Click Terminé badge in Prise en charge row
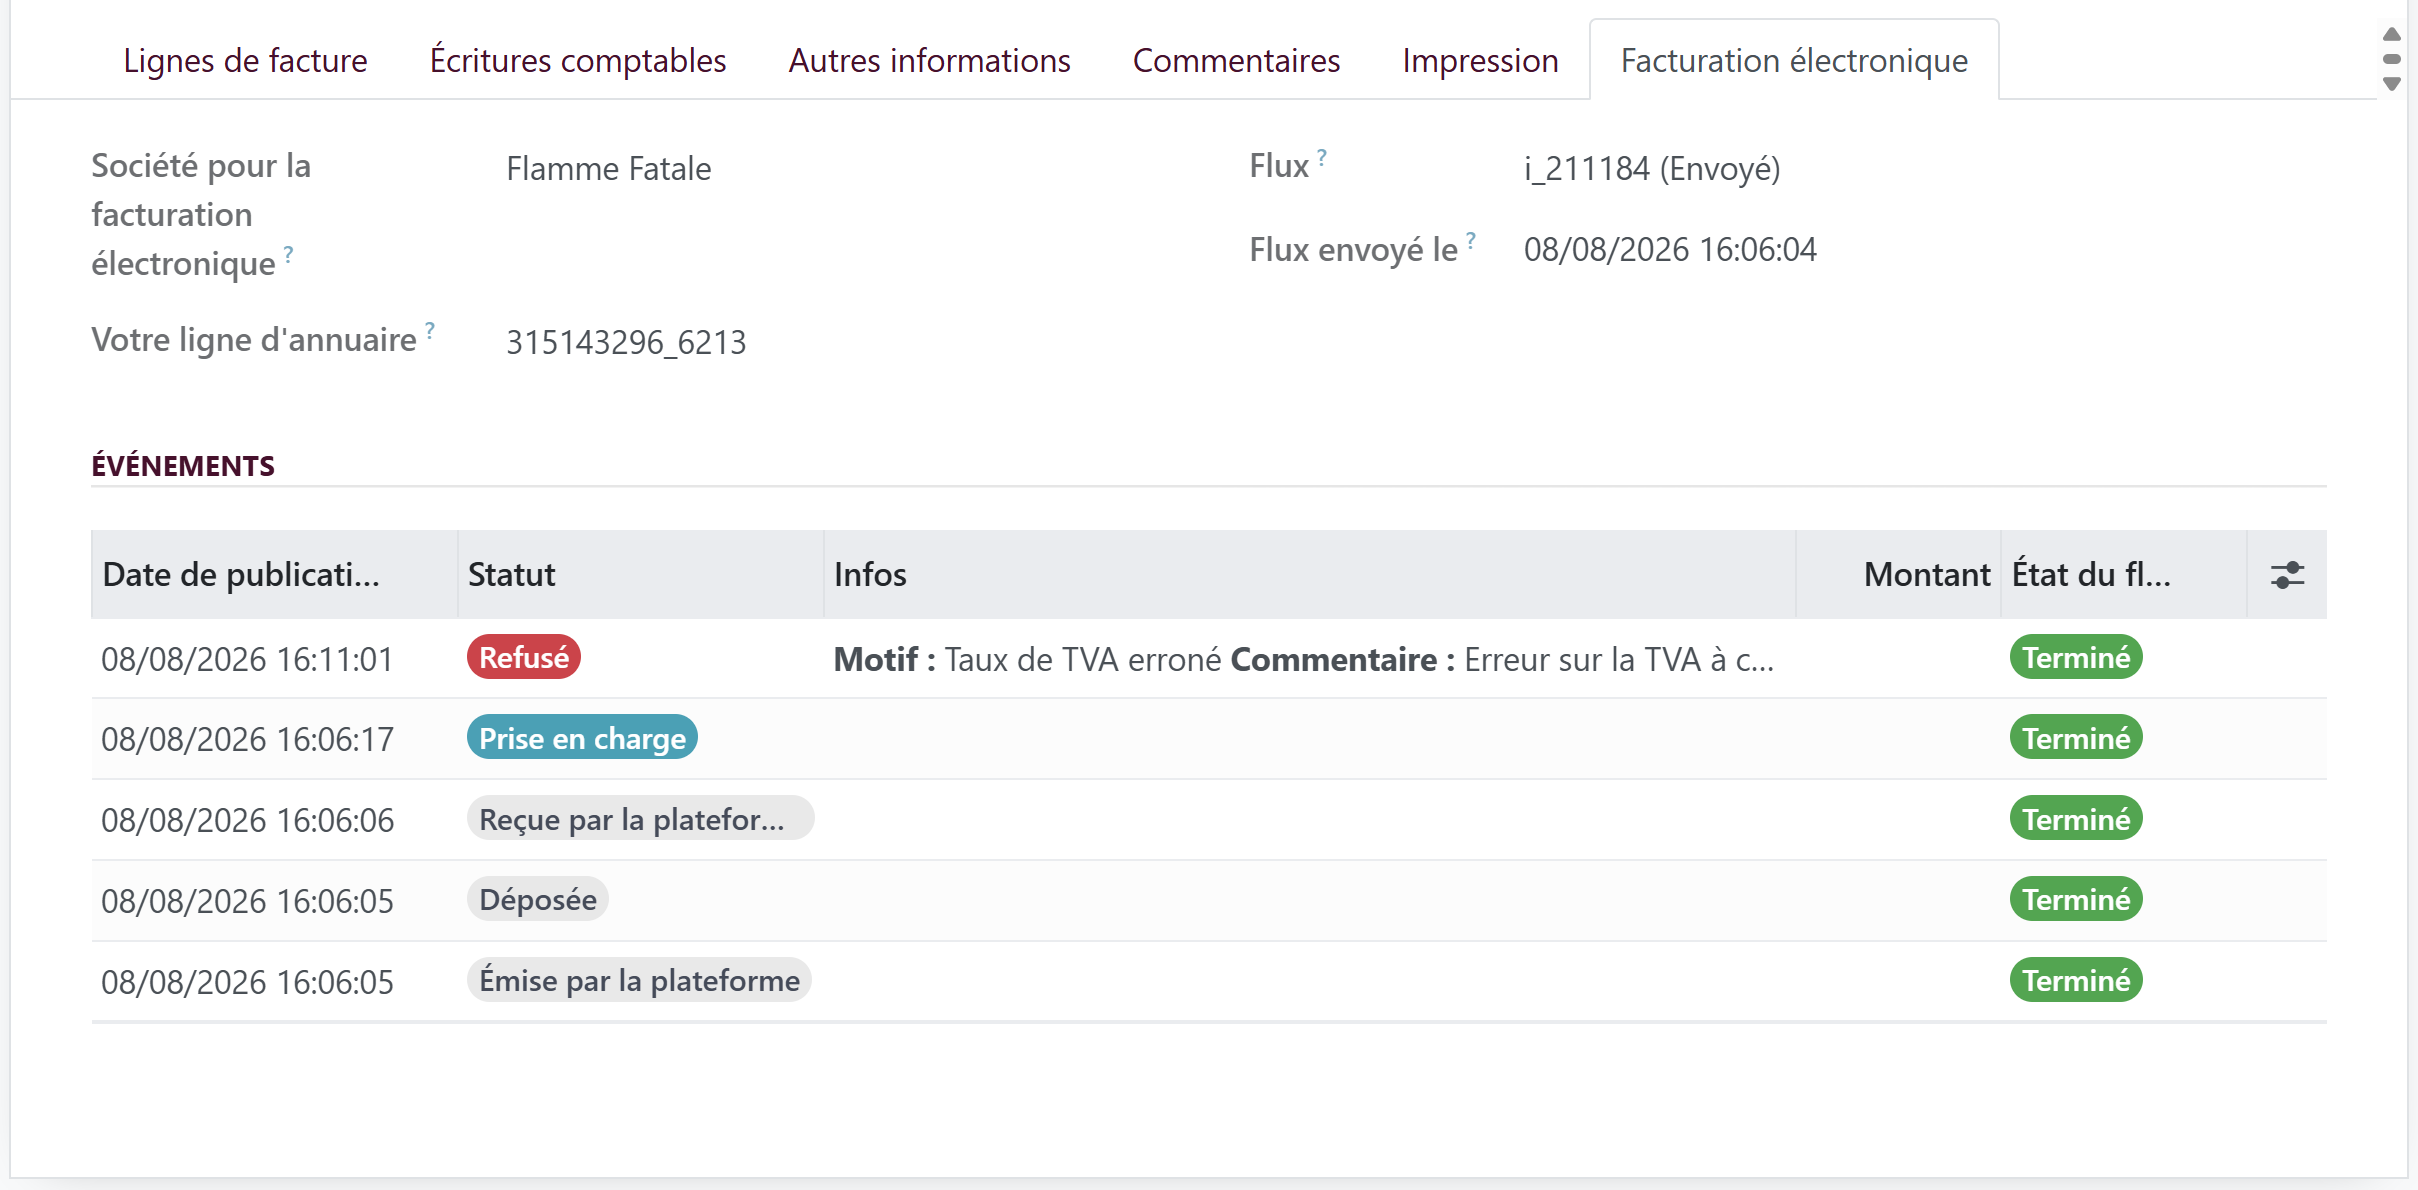Screen dimensions: 2418x1190 coord(2076,738)
